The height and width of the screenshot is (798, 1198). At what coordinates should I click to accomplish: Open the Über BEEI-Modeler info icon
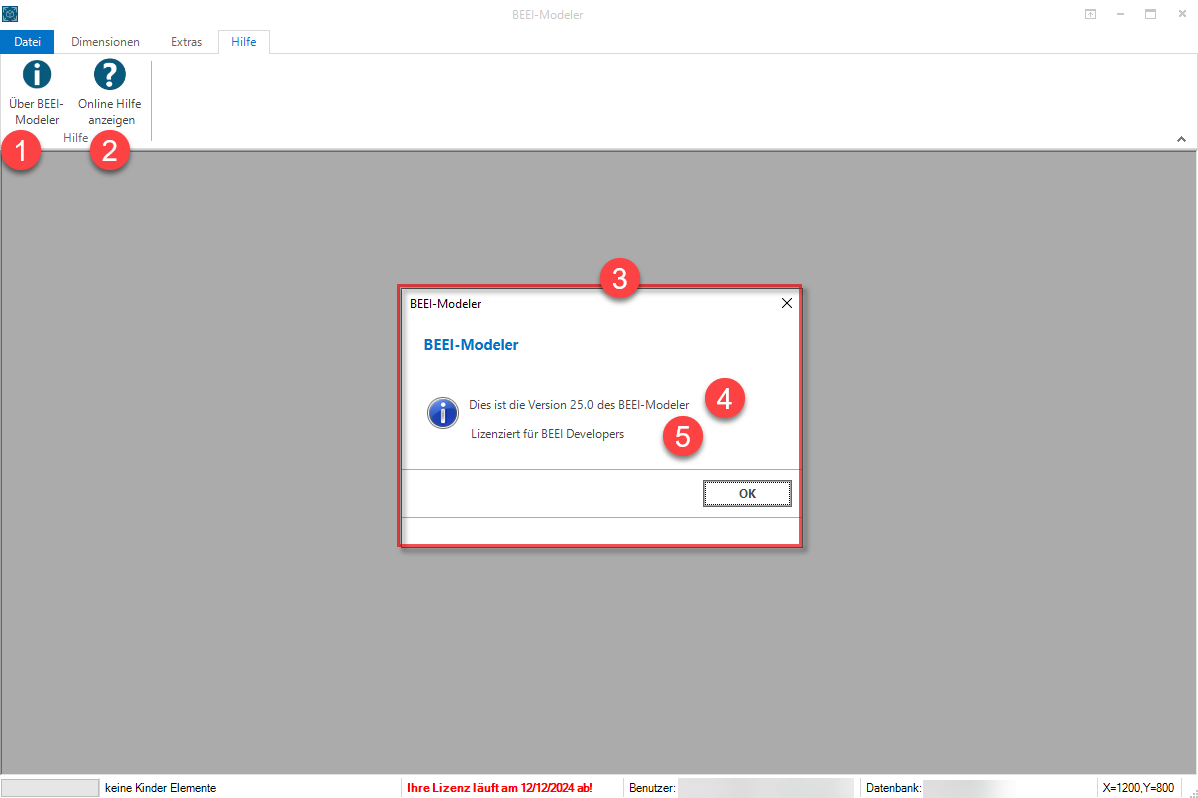(x=37, y=75)
